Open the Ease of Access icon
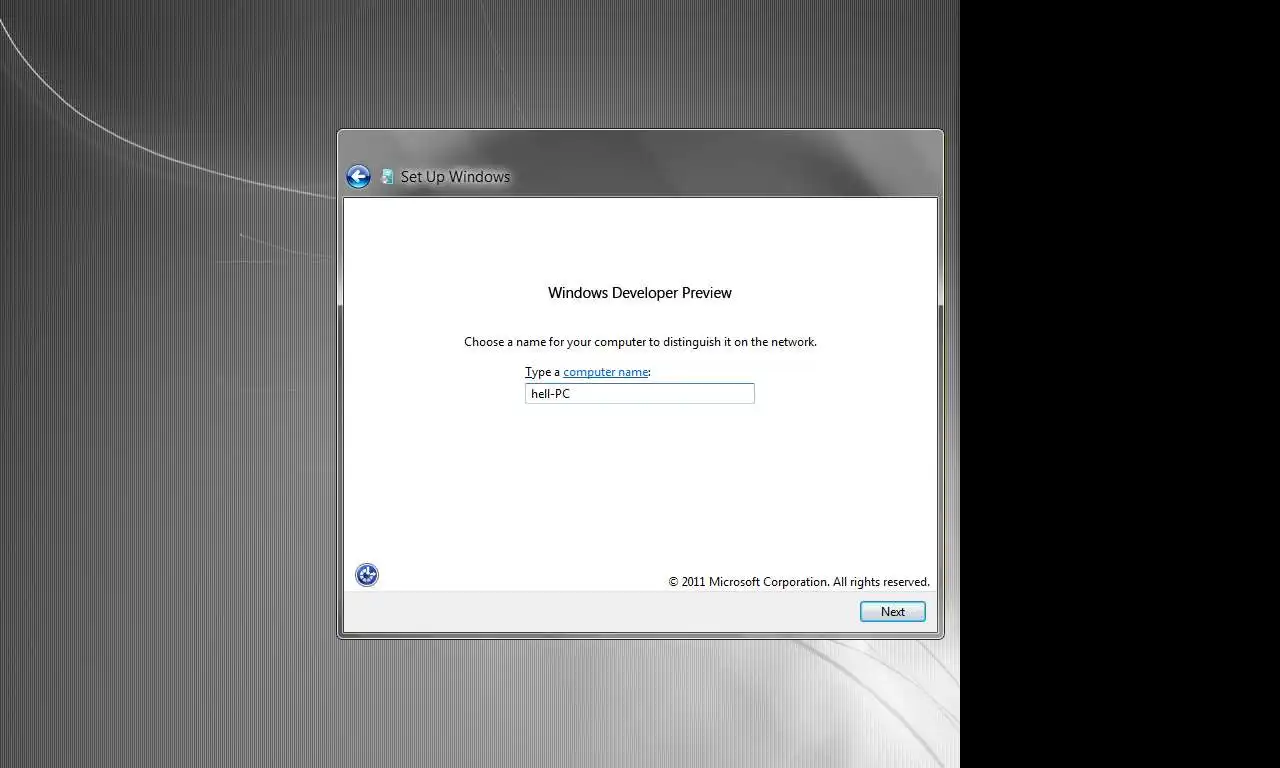This screenshot has height=768, width=1280. [x=367, y=575]
